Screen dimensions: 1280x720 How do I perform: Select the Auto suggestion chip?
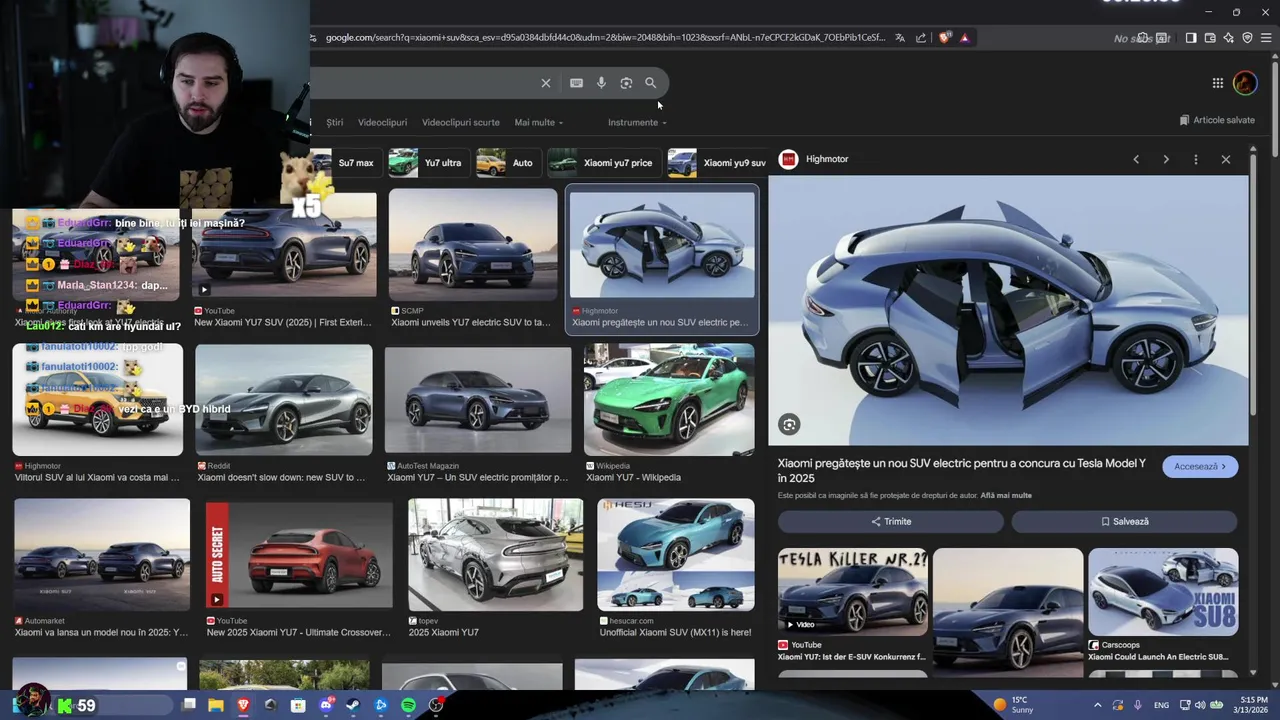pyautogui.click(x=507, y=163)
